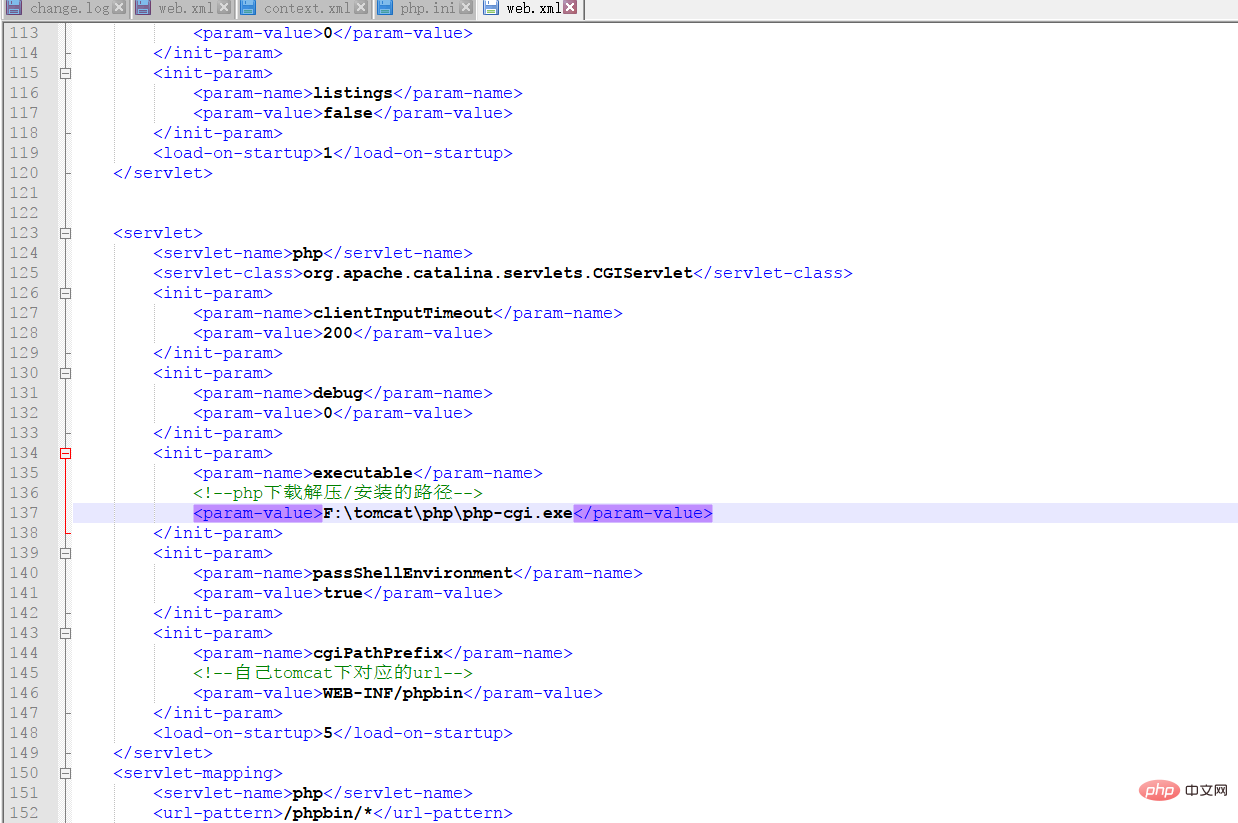The image size is (1238, 823).
Task: Click the php install path comment on line 136
Action: click(x=338, y=493)
